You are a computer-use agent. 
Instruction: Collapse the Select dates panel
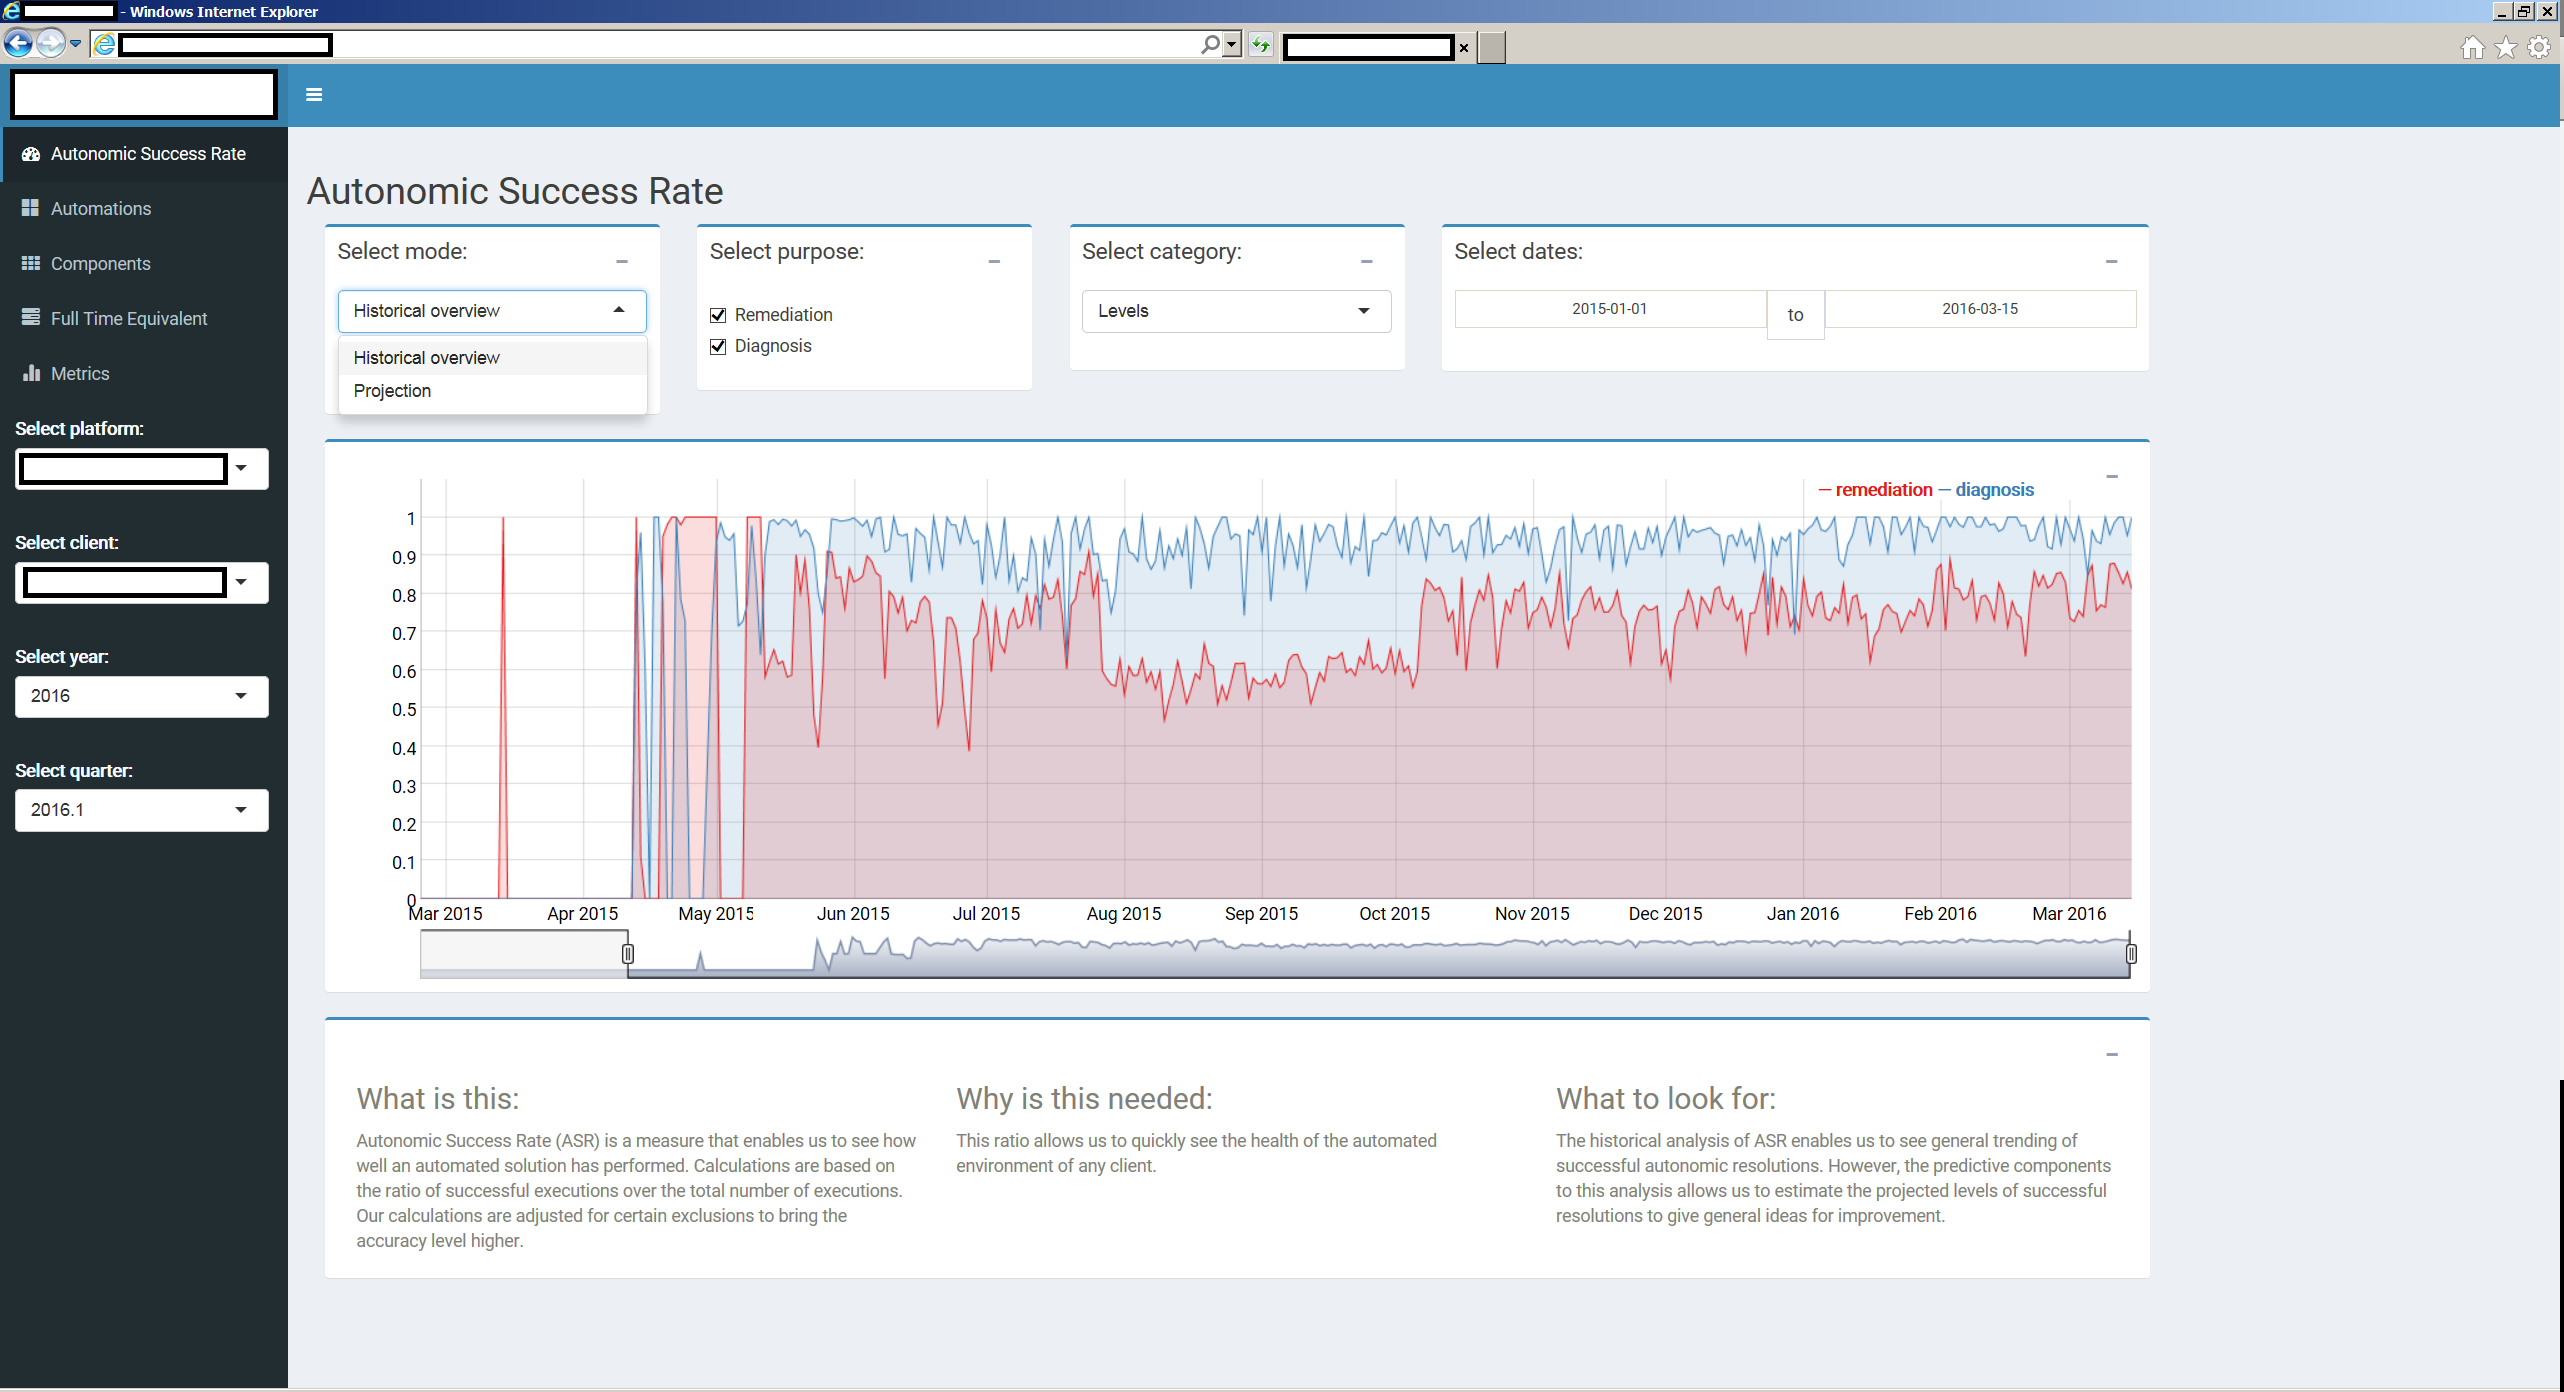(2111, 261)
